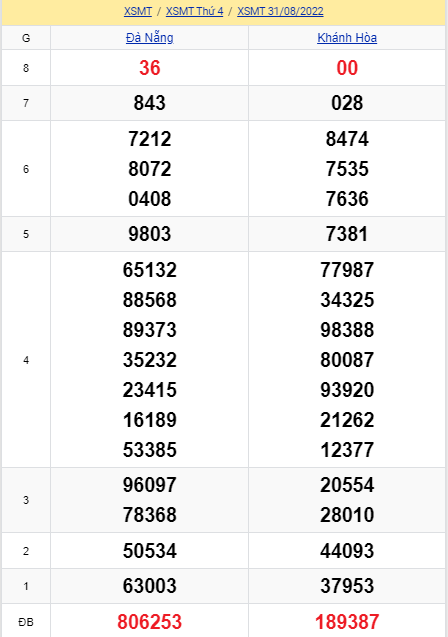448x637 pixels.
Task: Click Khánh Hòa fifth prize 7381
Action: point(347,234)
